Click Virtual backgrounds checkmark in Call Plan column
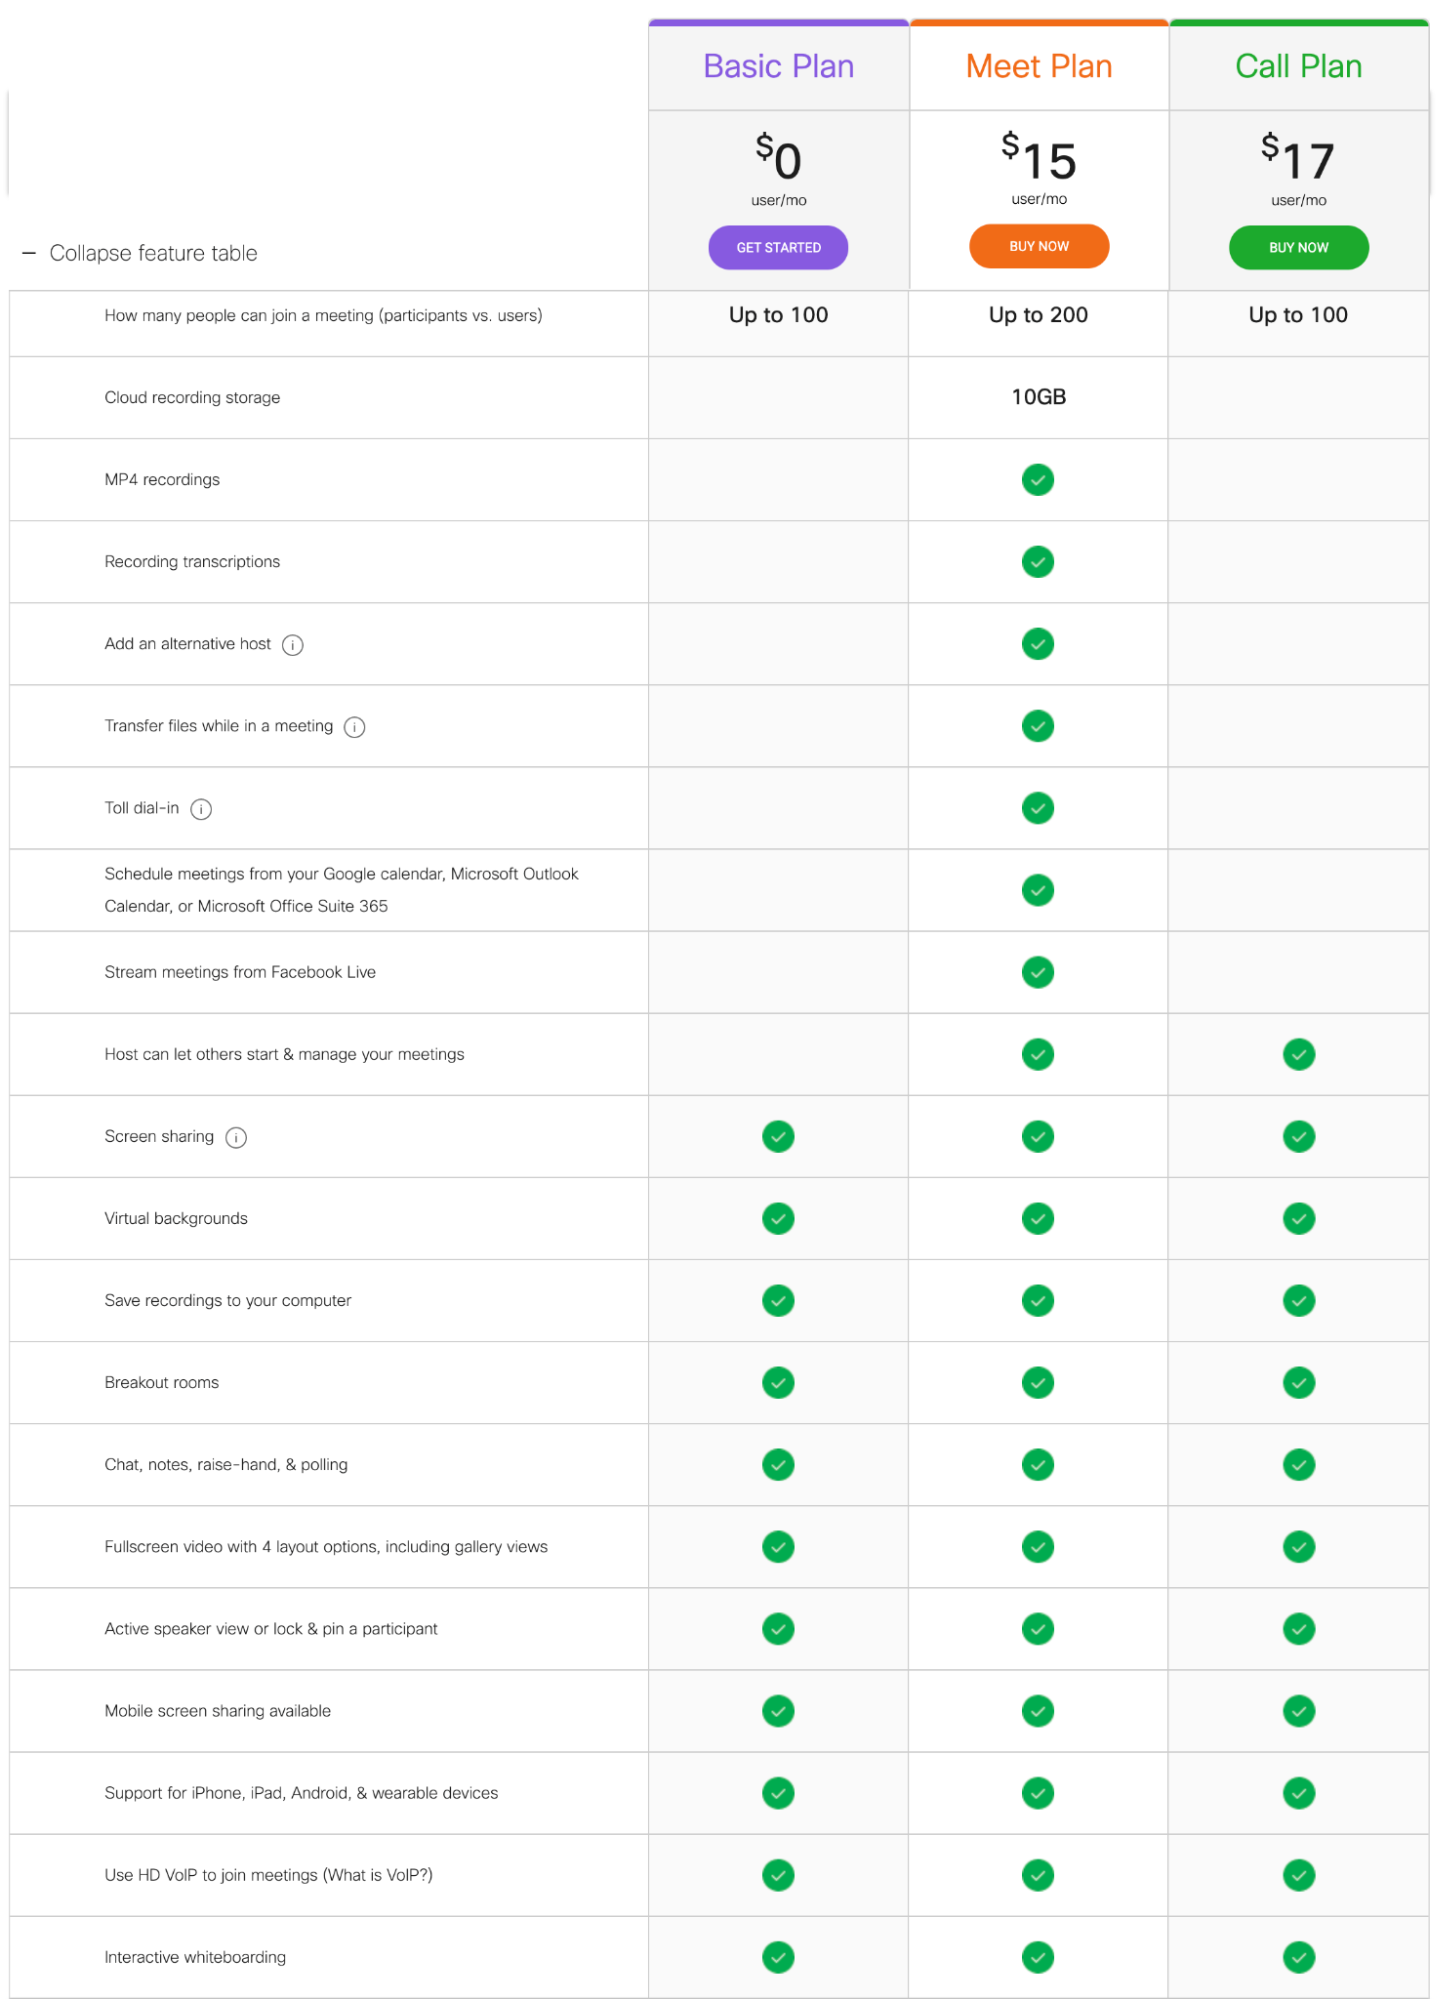This screenshot has width=1448, height=1999. tap(1298, 1218)
